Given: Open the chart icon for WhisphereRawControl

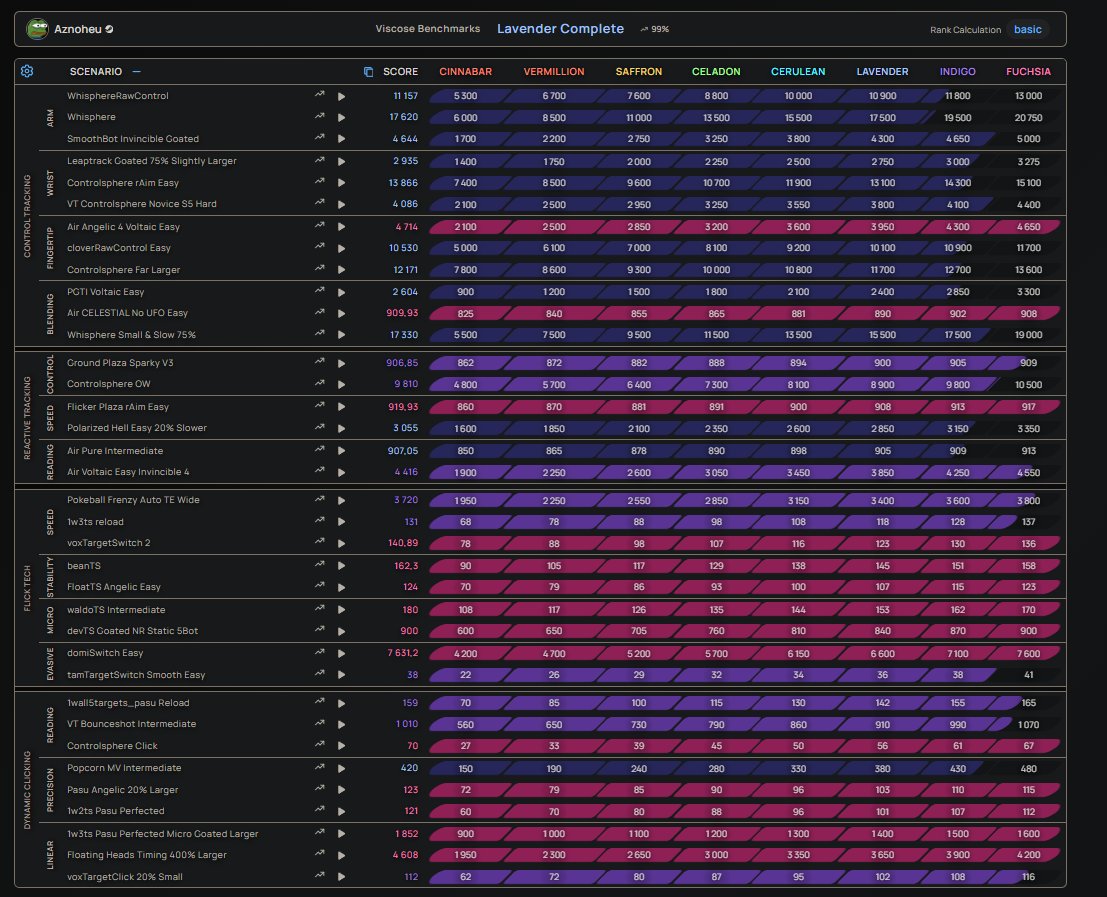Looking at the screenshot, I should pyautogui.click(x=320, y=95).
